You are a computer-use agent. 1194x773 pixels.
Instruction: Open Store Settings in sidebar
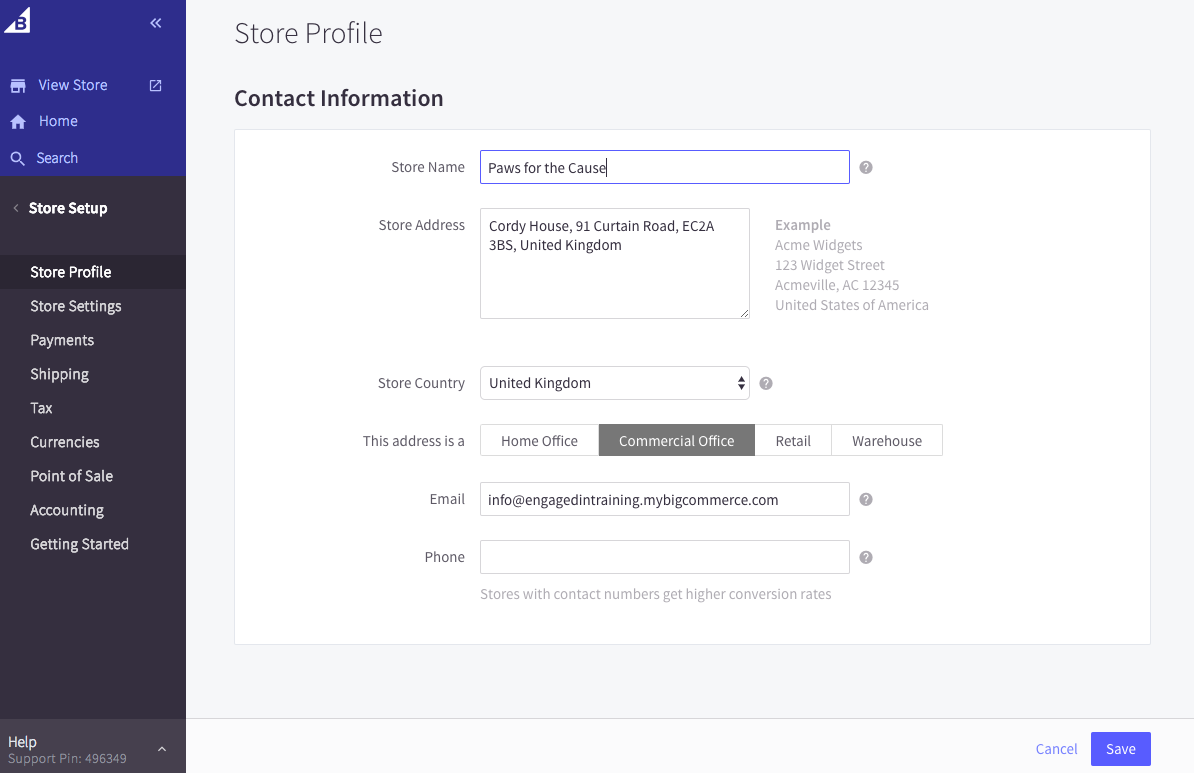[76, 306]
